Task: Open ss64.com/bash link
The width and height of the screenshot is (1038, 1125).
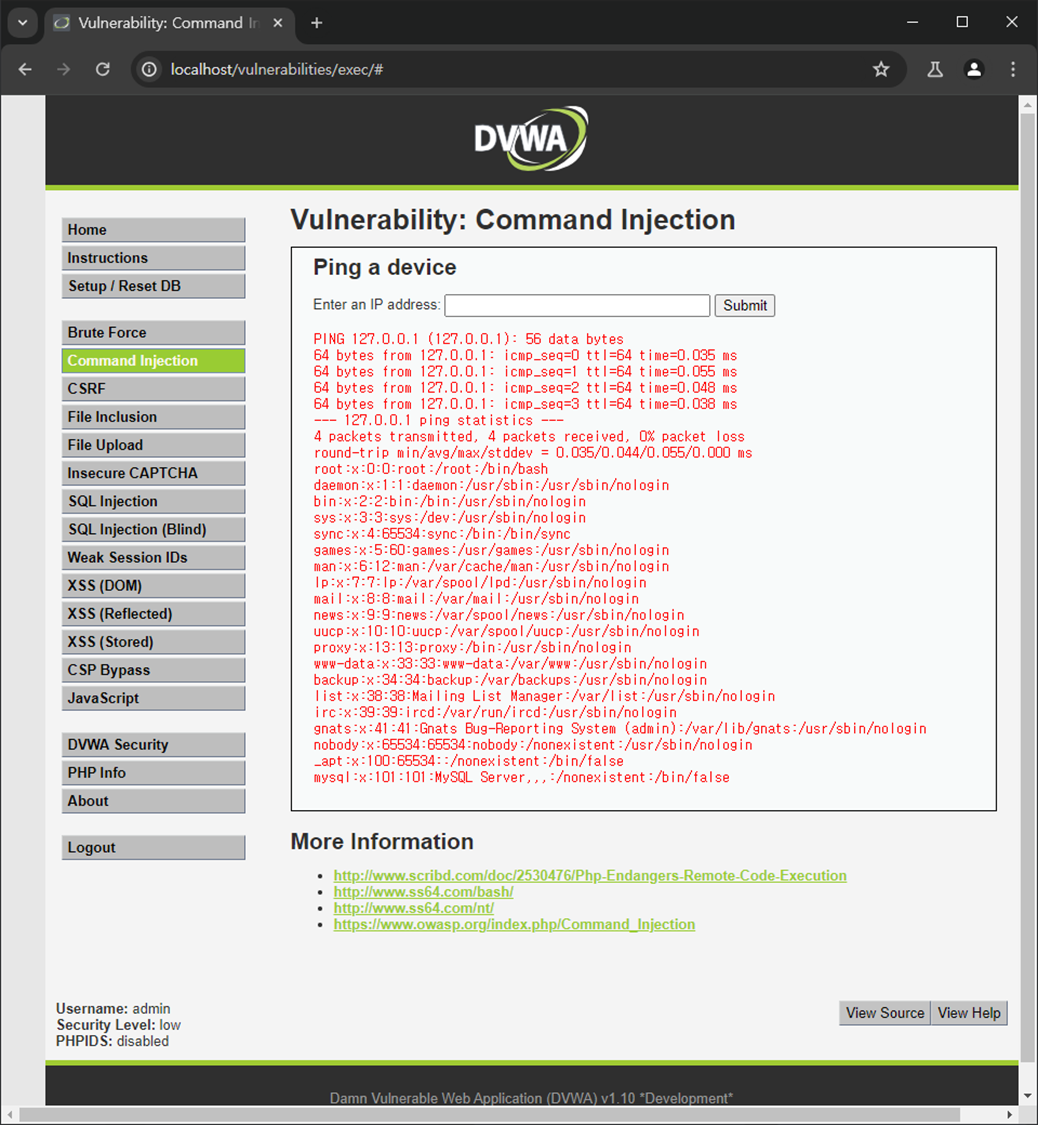Action: pyautogui.click(x=423, y=892)
